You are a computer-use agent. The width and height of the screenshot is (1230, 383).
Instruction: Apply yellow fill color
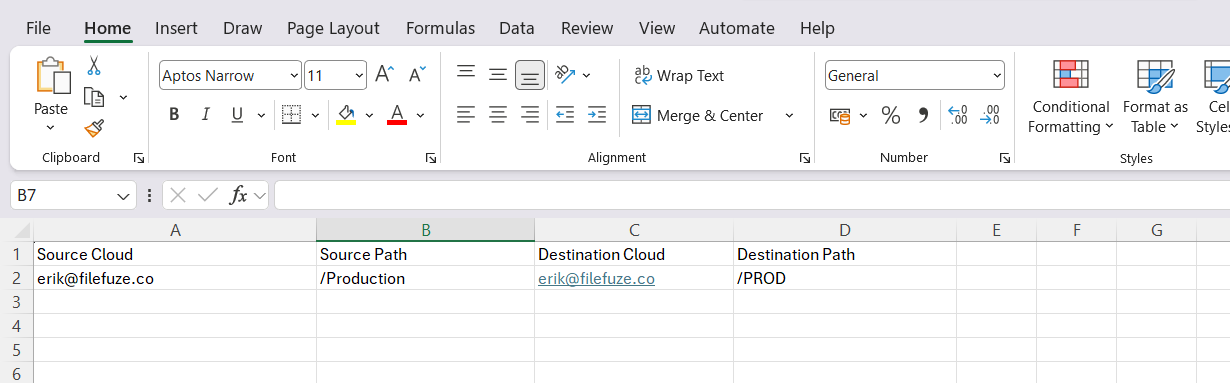point(346,115)
